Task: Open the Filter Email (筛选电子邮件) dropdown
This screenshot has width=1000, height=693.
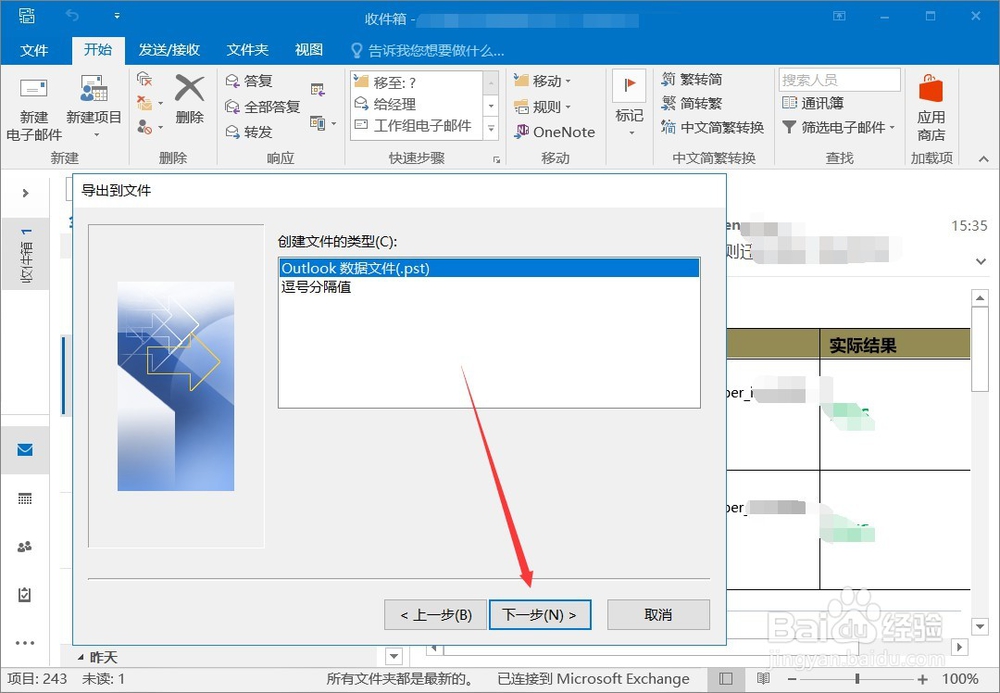Action: coord(839,128)
